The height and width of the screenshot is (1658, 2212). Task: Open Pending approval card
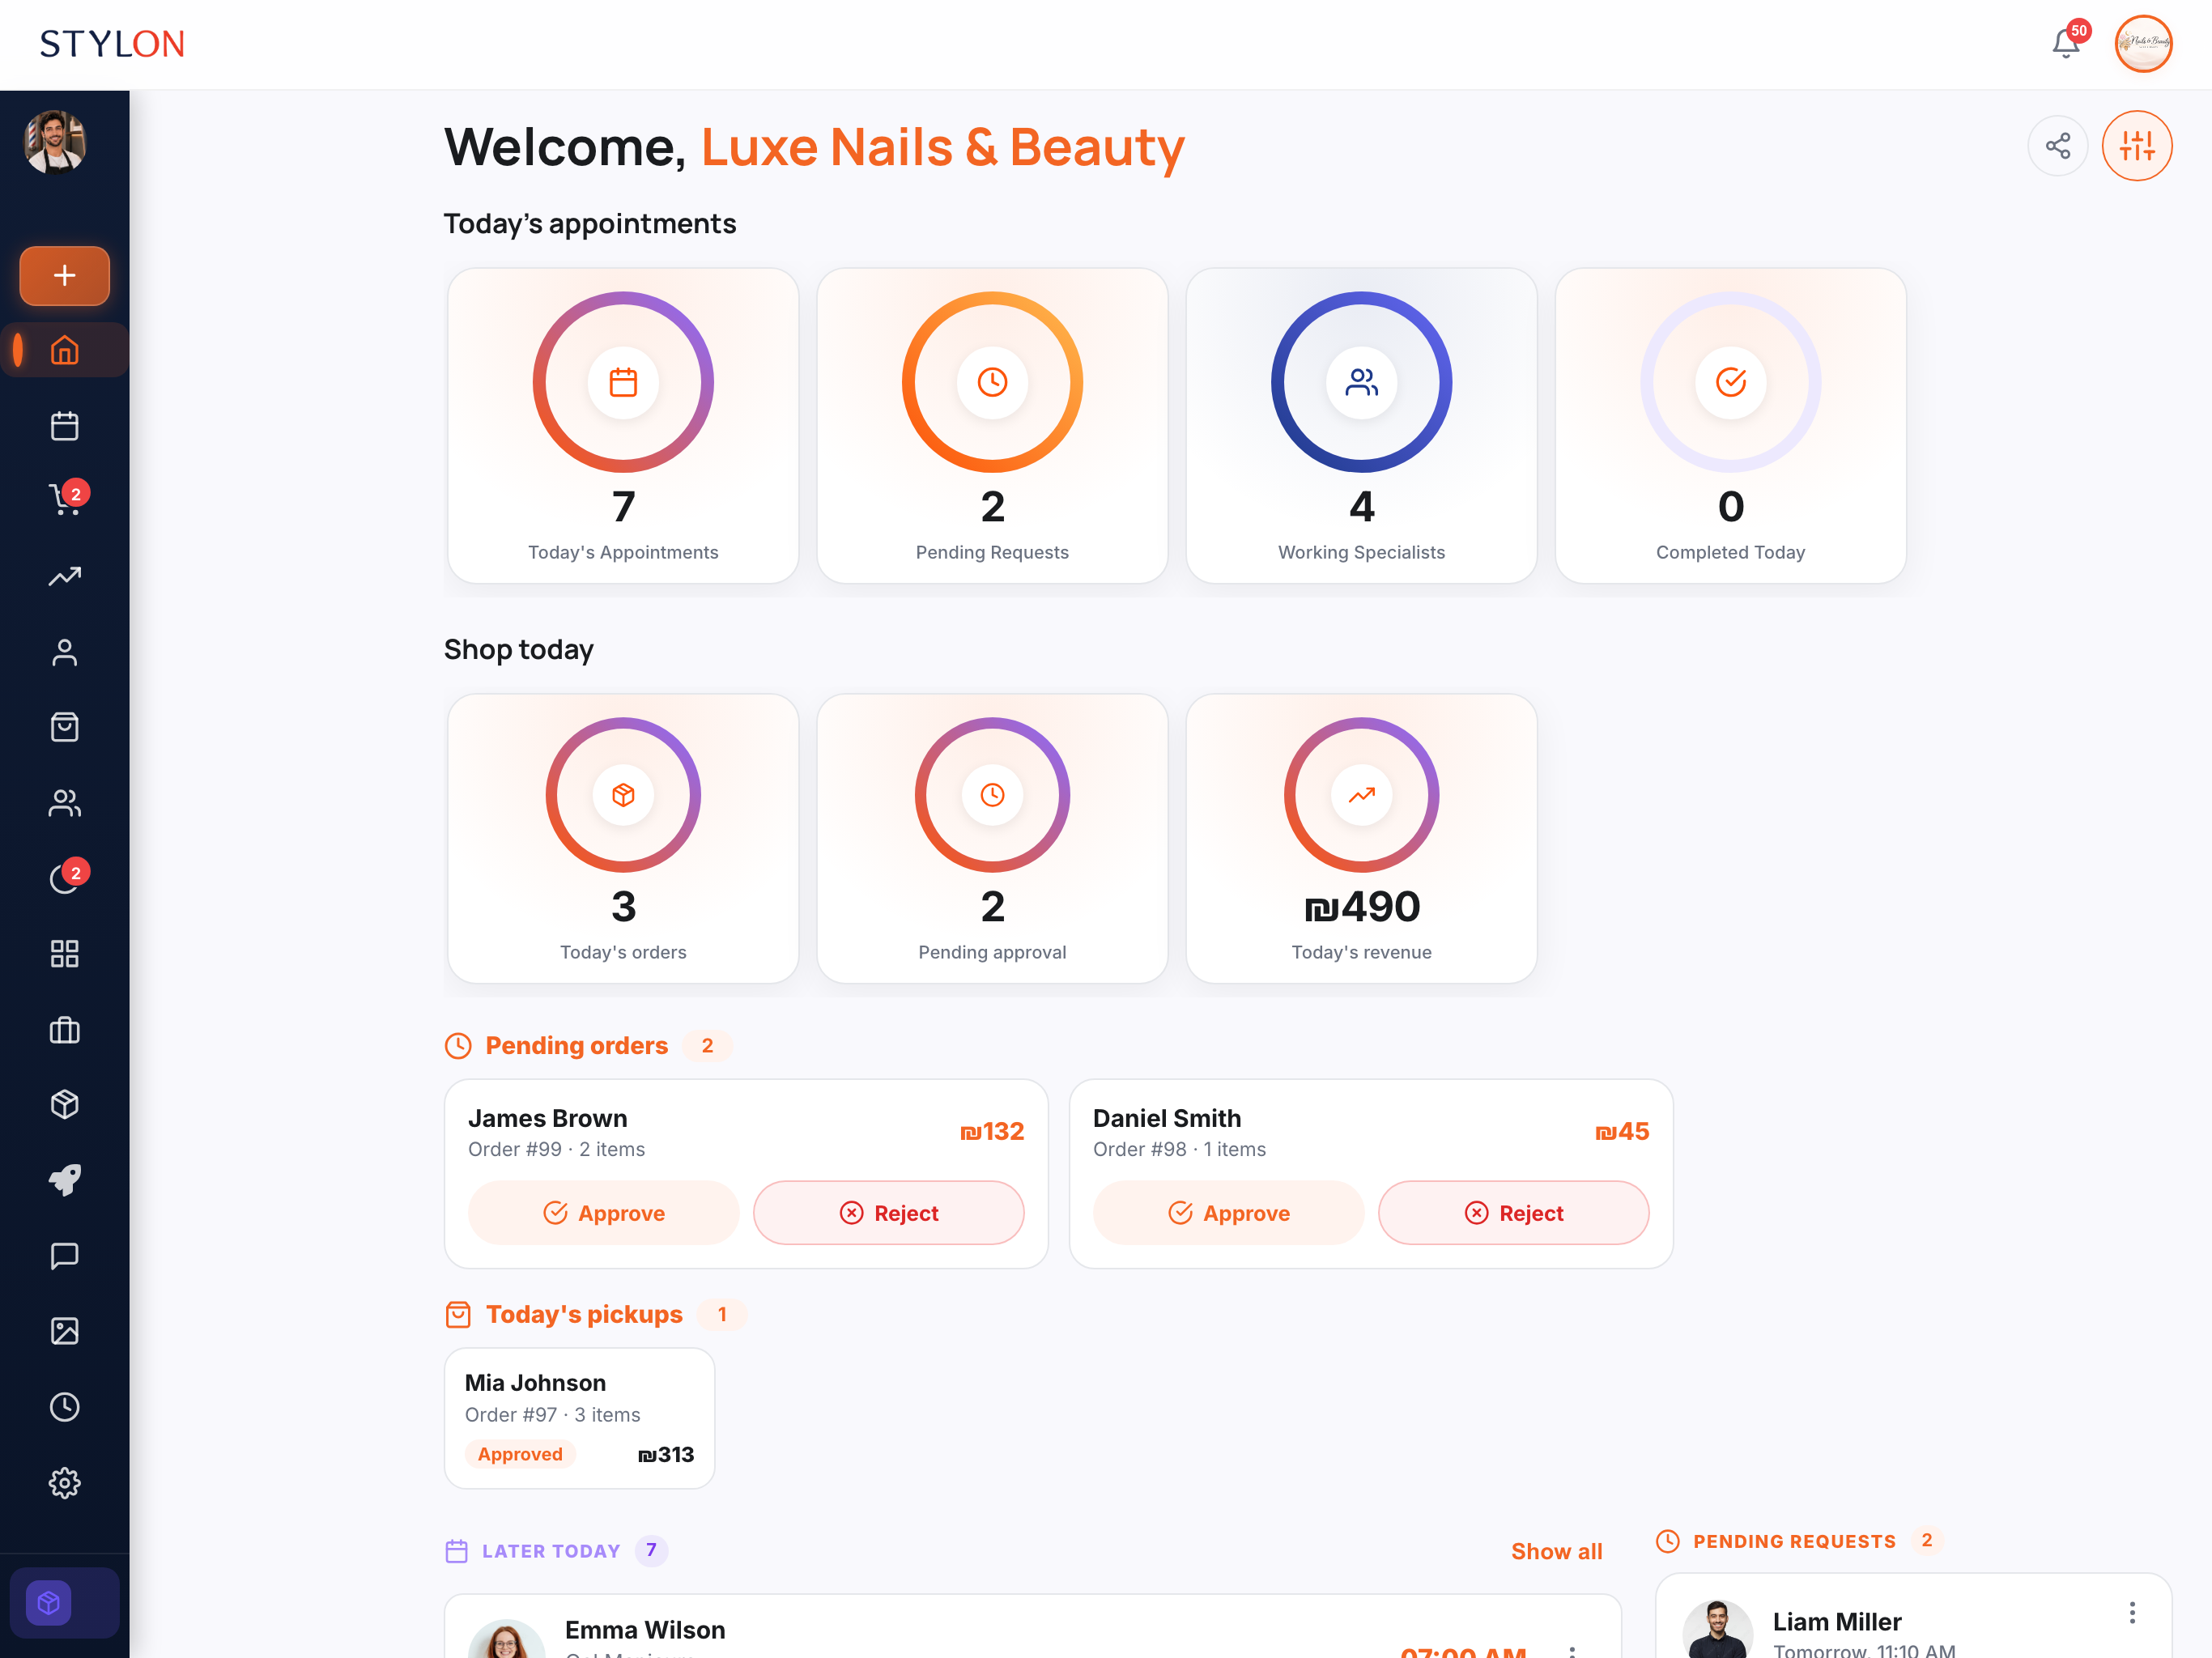point(992,839)
